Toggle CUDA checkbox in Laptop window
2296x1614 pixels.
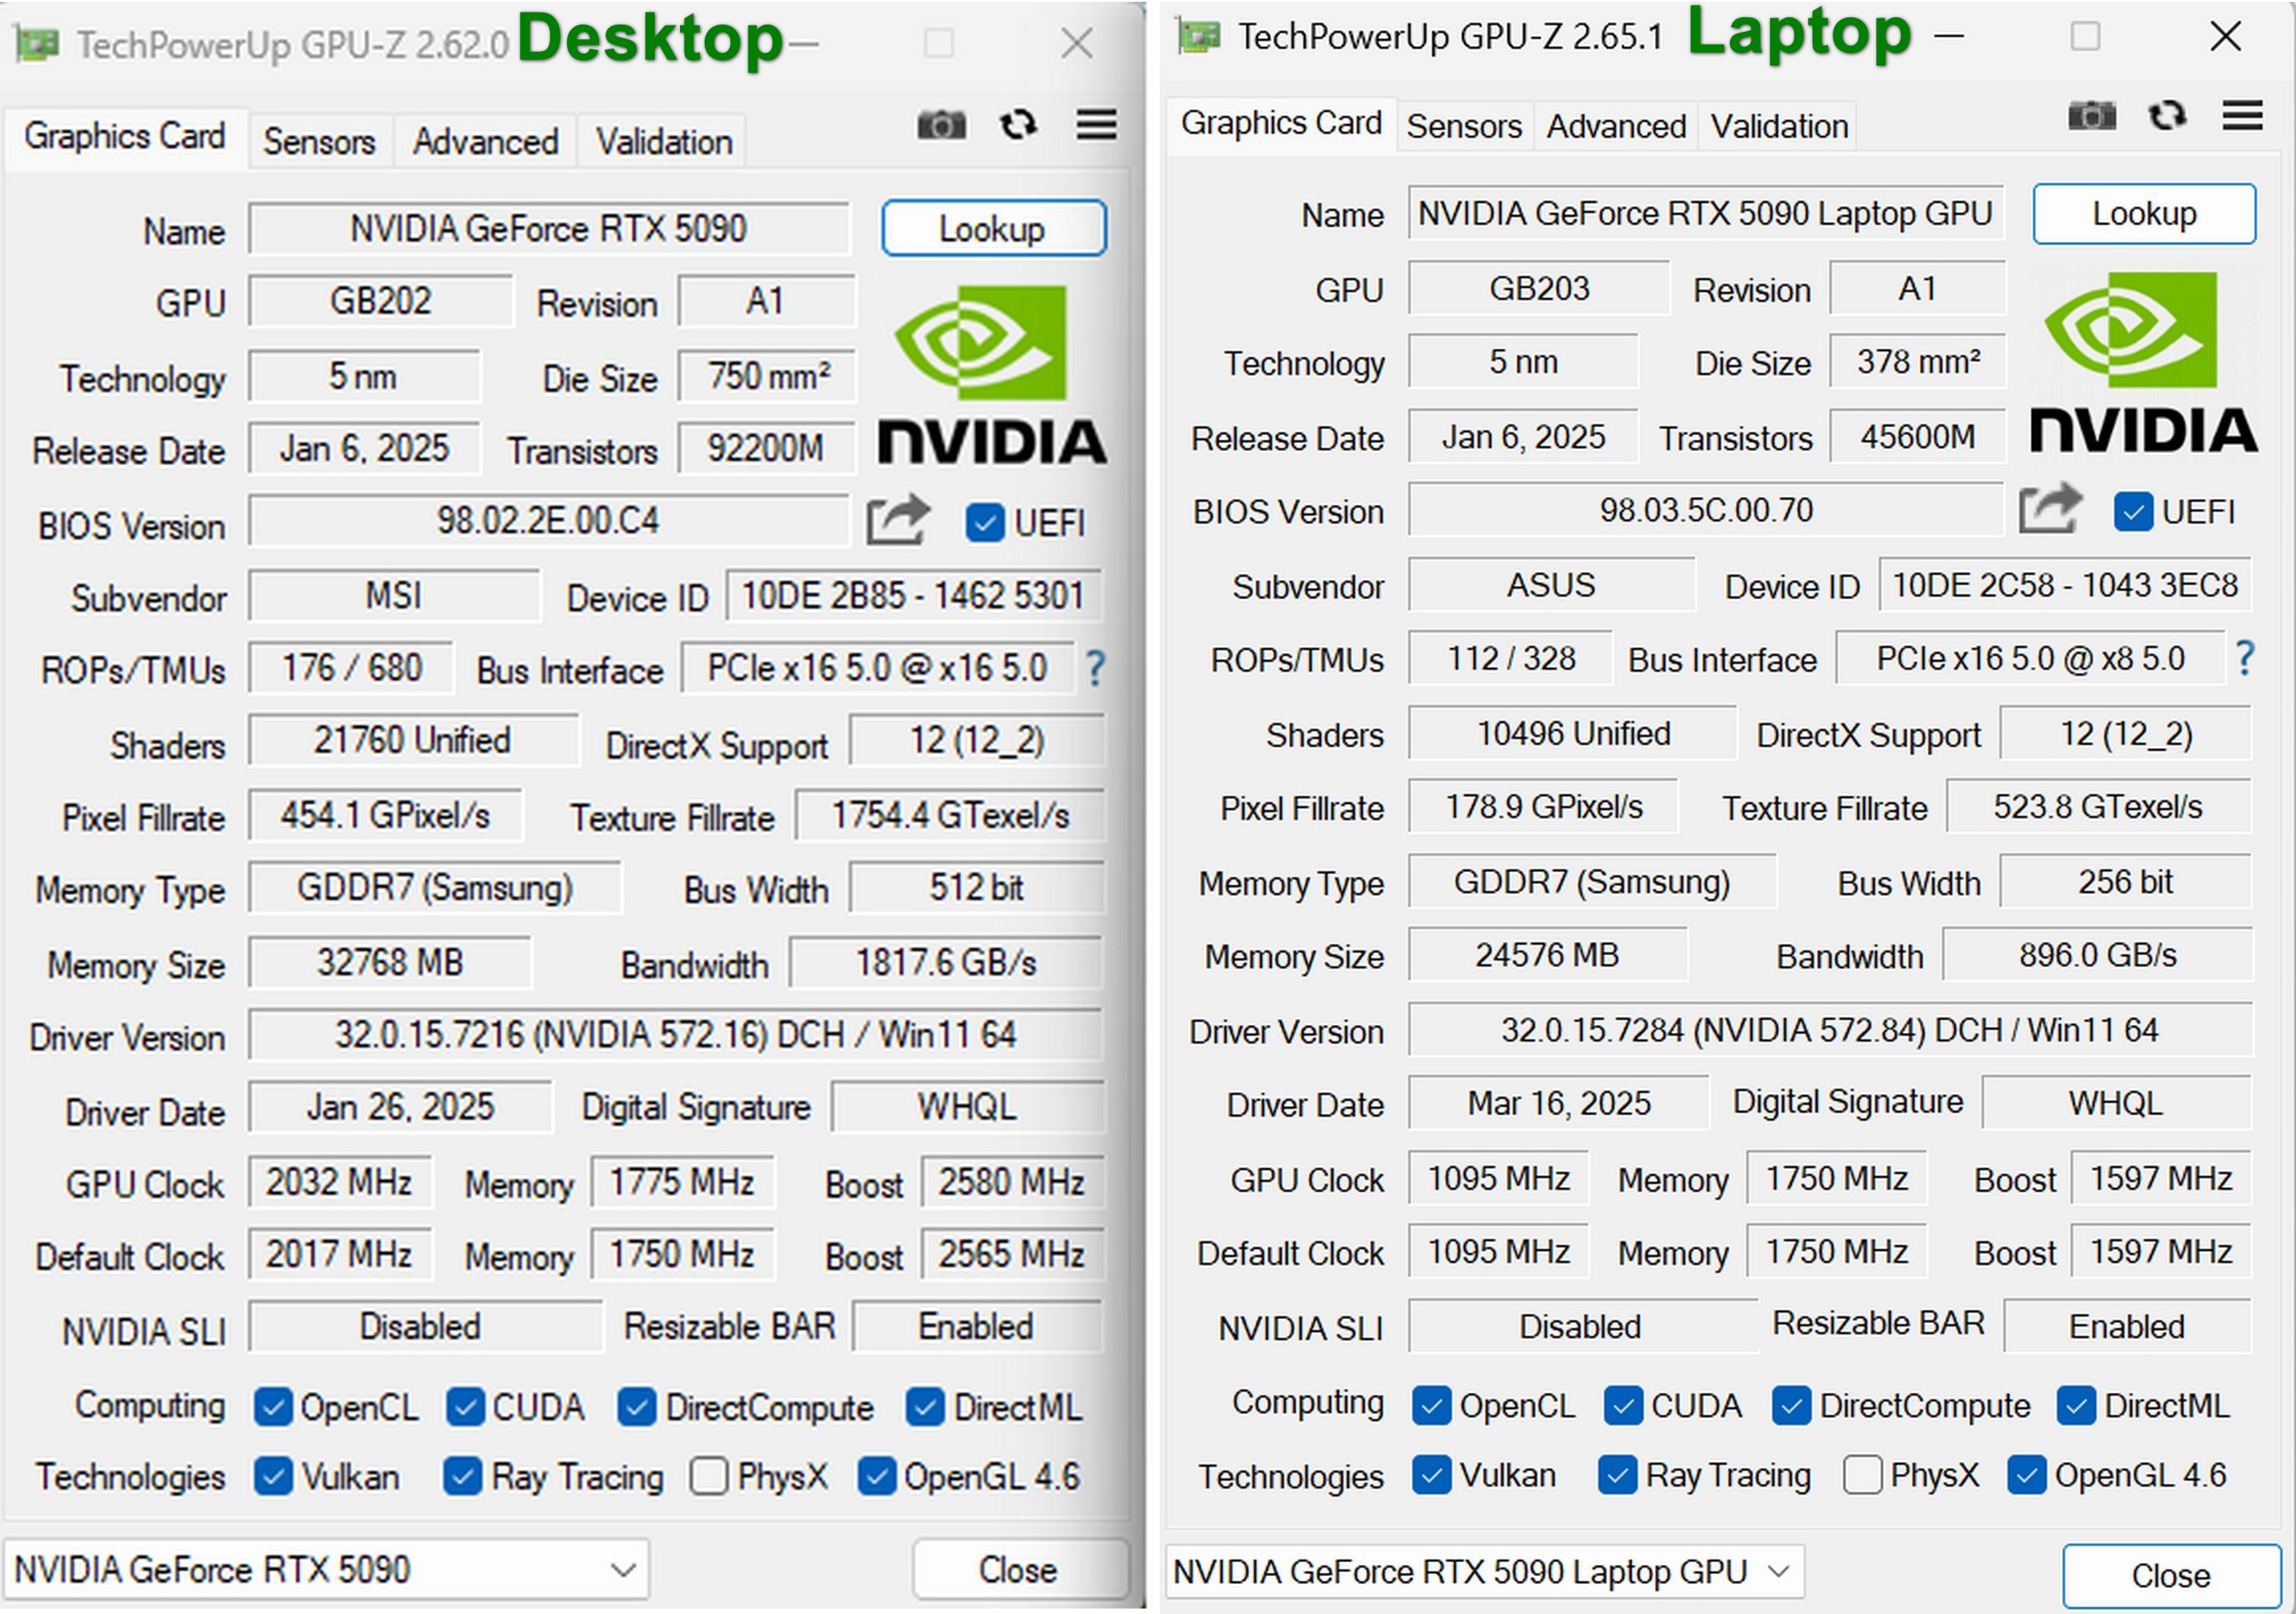pos(1623,1406)
